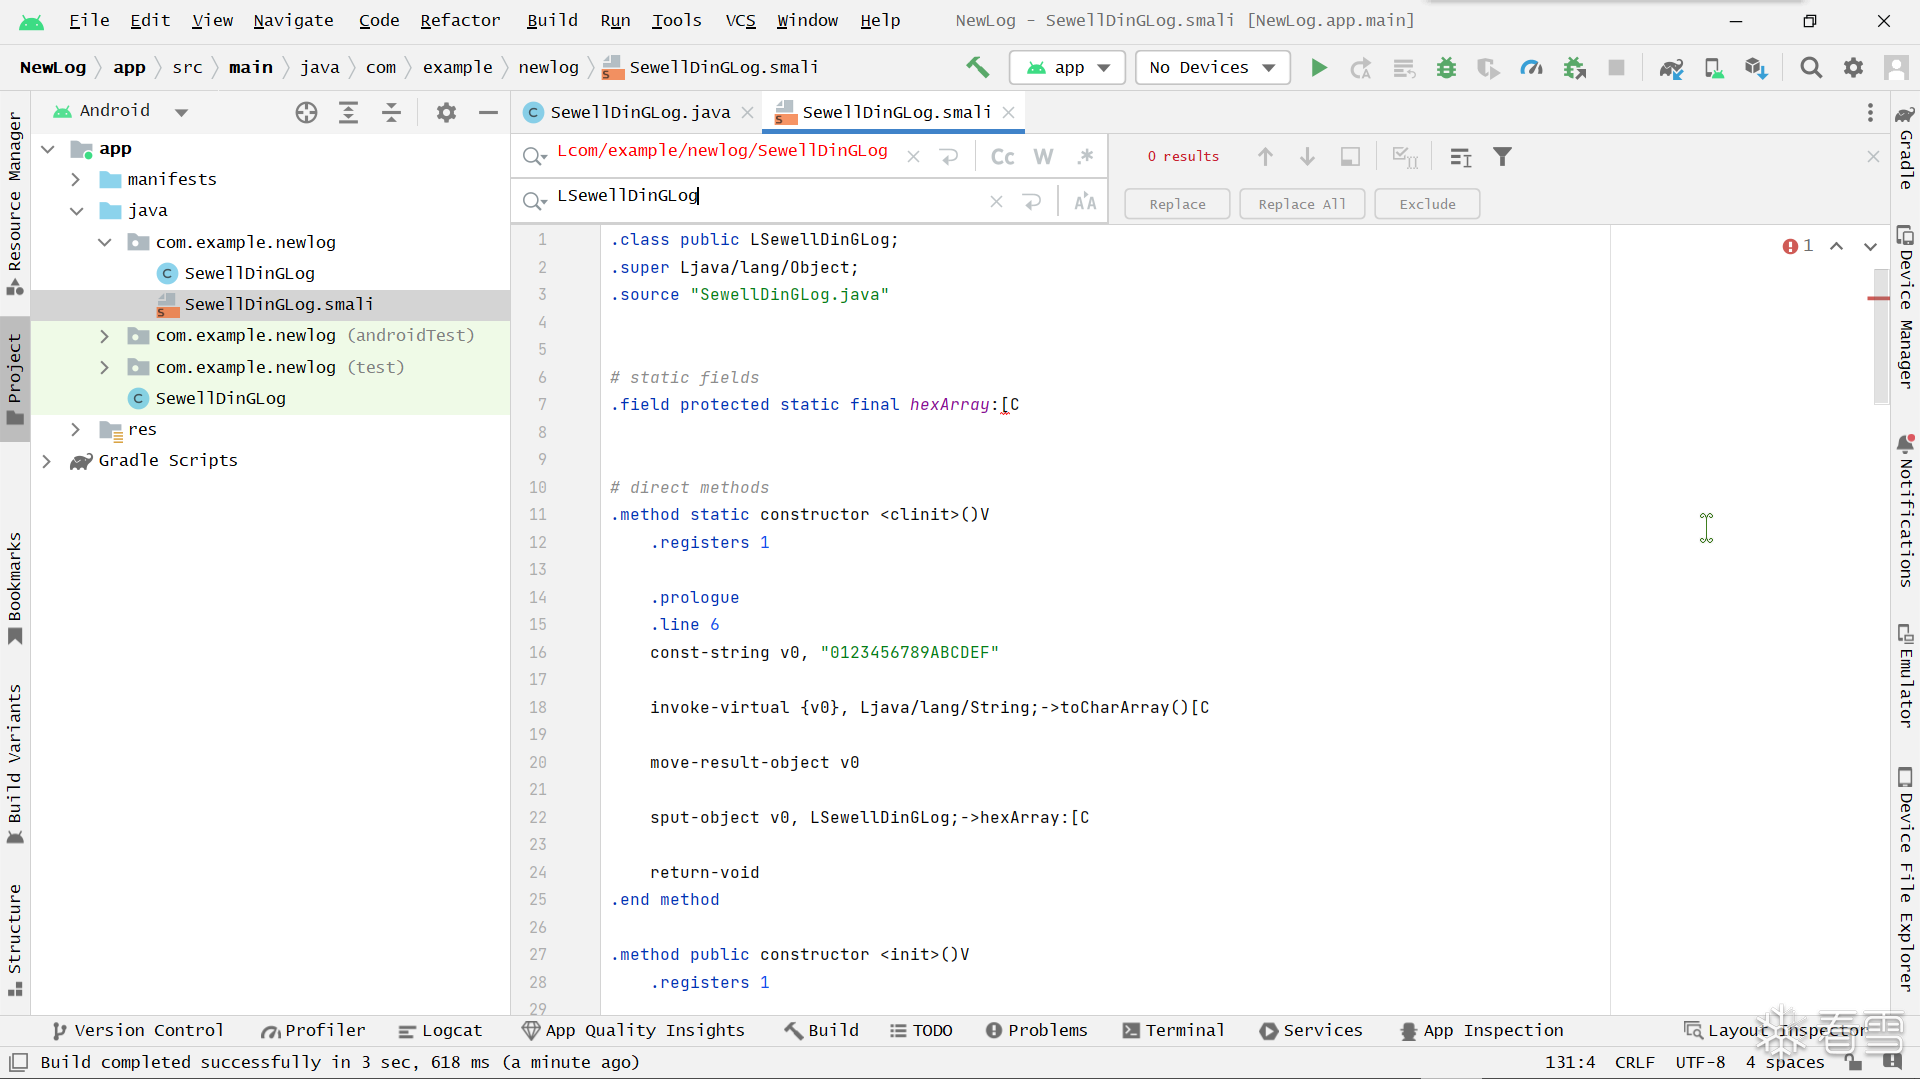Image resolution: width=1920 pixels, height=1079 pixels.
Task: Toggle Regex option in the find bar
Action: 1085,157
